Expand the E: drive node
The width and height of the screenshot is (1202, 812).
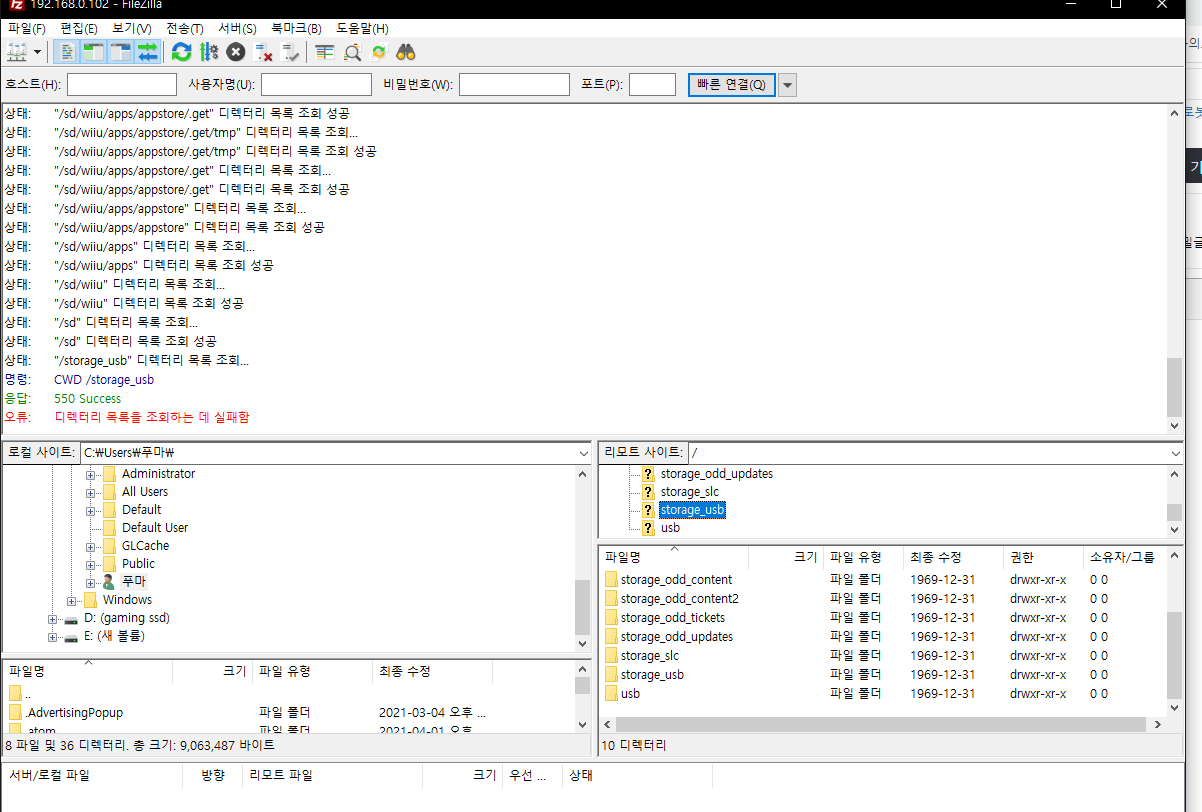tap(52, 636)
